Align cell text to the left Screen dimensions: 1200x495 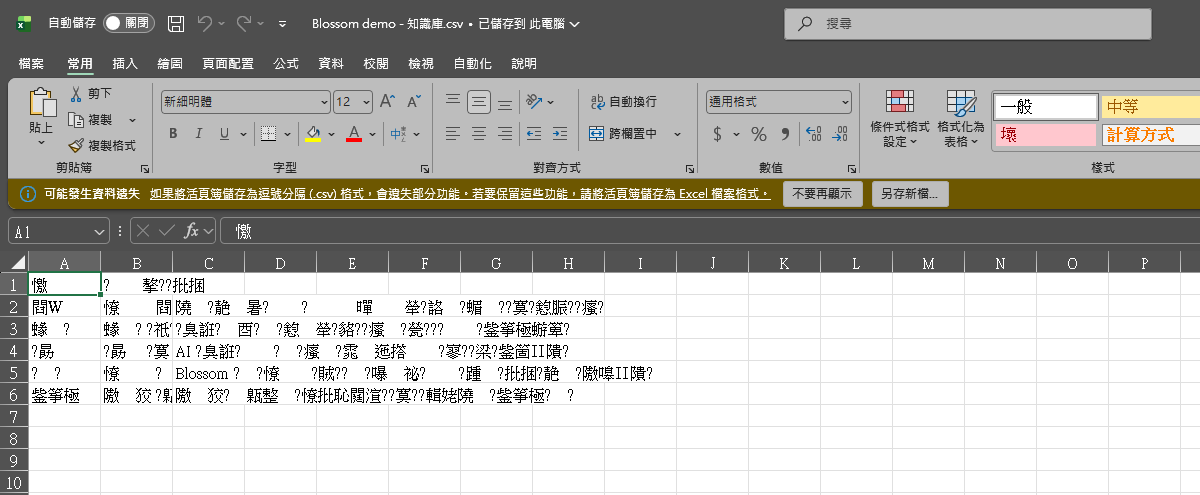[452, 133]
